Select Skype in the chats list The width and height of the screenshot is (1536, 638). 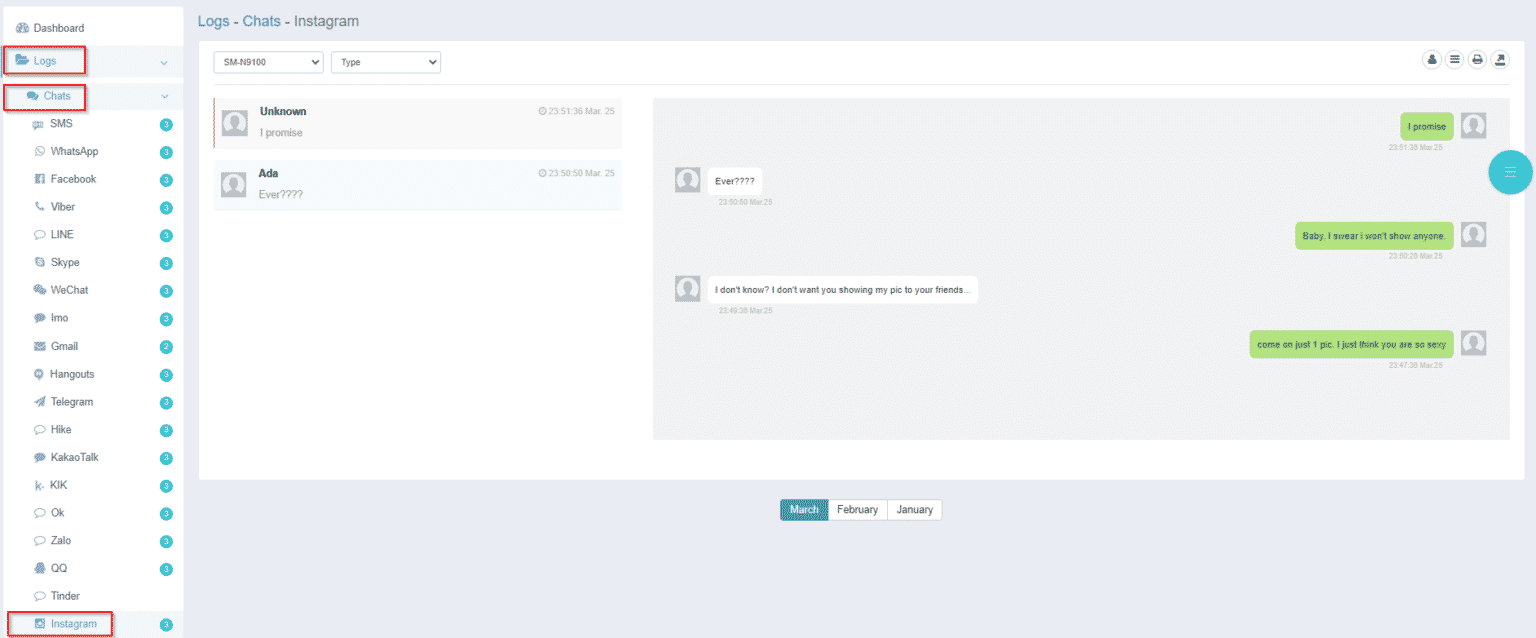pos(65,263)
